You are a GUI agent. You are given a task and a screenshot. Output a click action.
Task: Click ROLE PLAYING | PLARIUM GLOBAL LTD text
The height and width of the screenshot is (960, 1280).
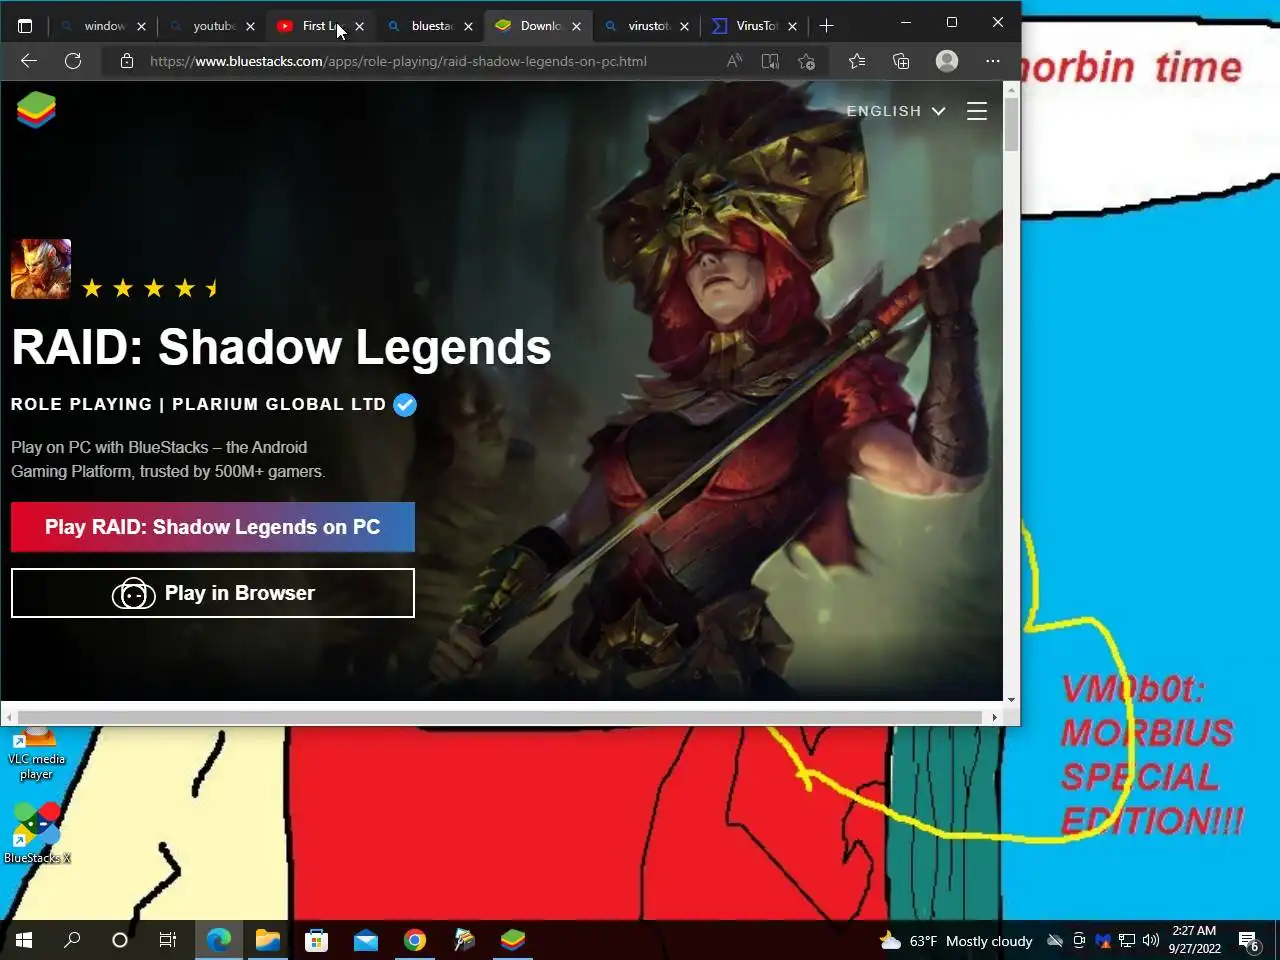[198, 405]
